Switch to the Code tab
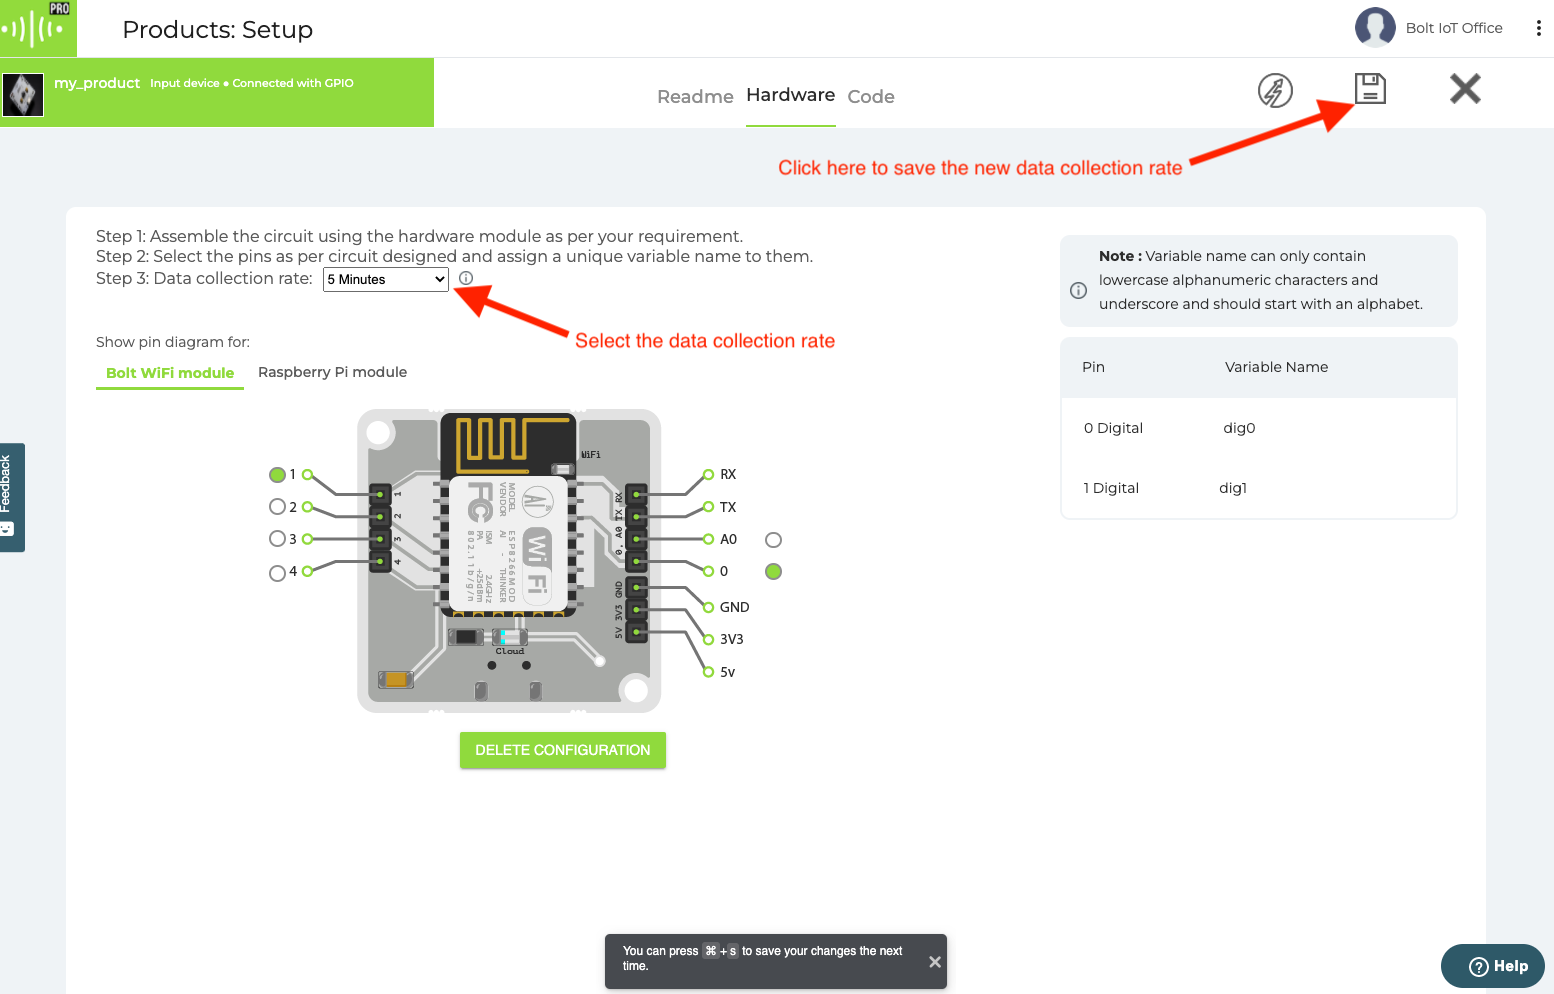The image size is (1554, 994). point(871,97)
